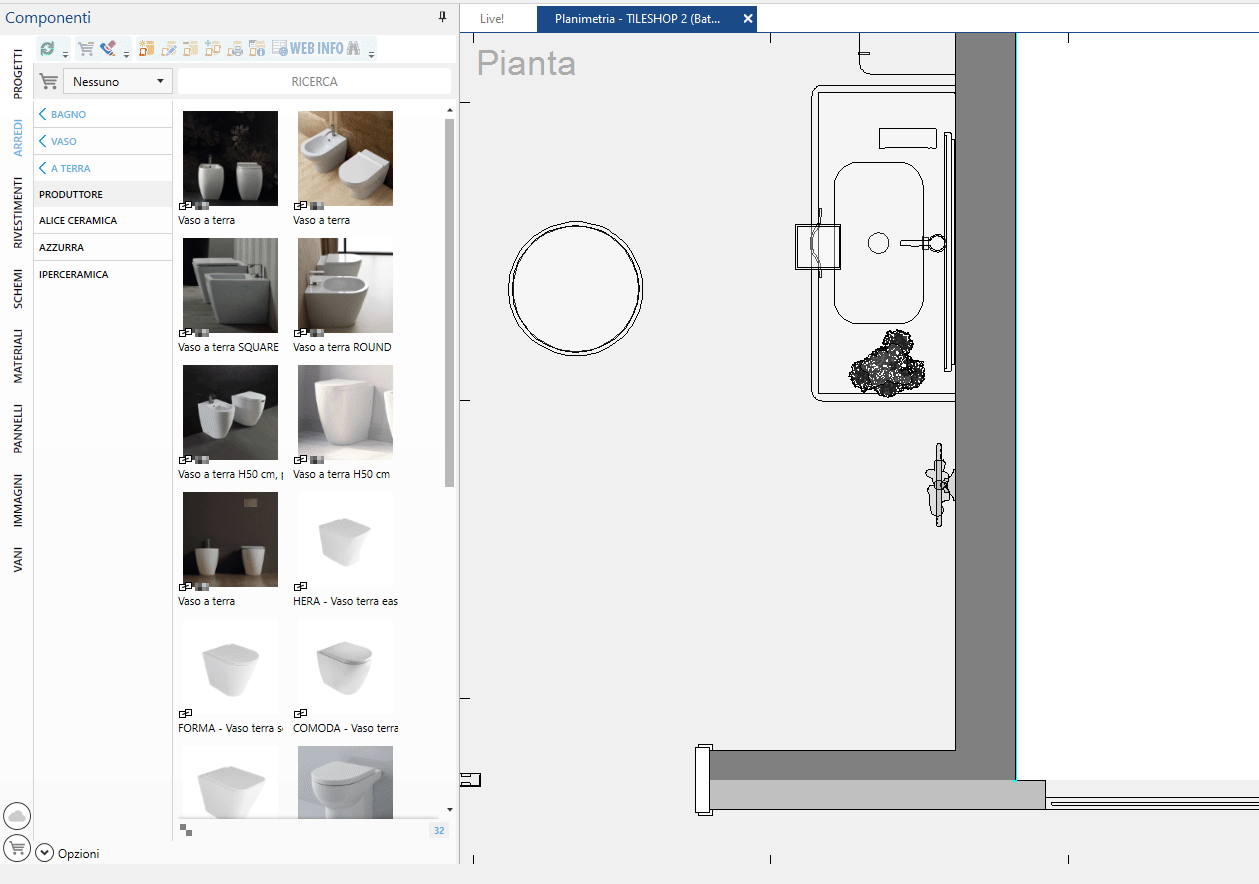Open the dropdown arrow after the refresh icon

pyautogui.click(x=65, y=54)
